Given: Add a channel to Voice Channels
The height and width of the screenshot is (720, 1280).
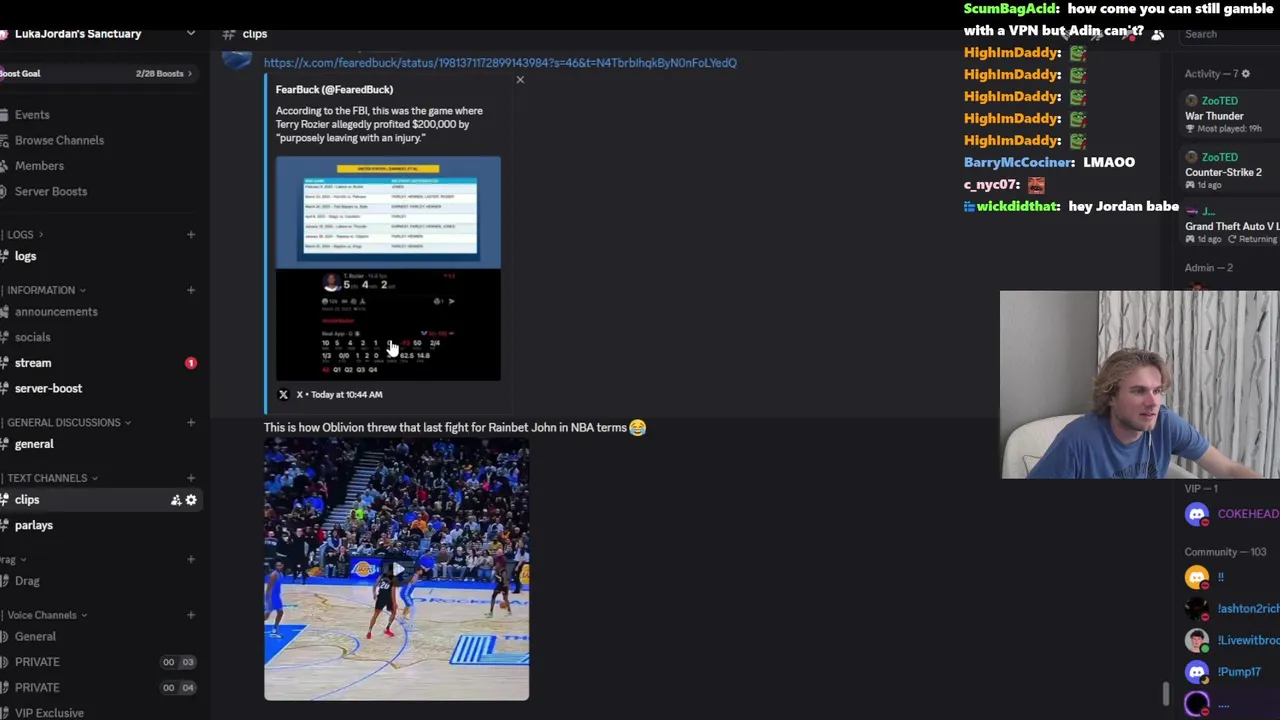Looking at the screenshot, I should click(x=190, y=615).
